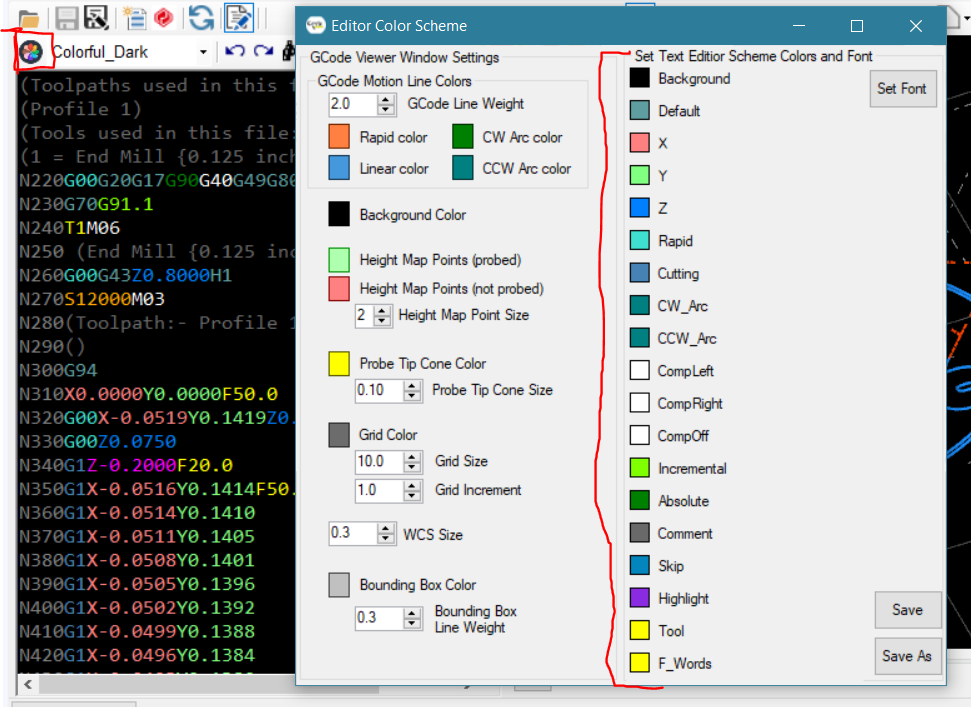Change the Incremental lime swatch

640,467
